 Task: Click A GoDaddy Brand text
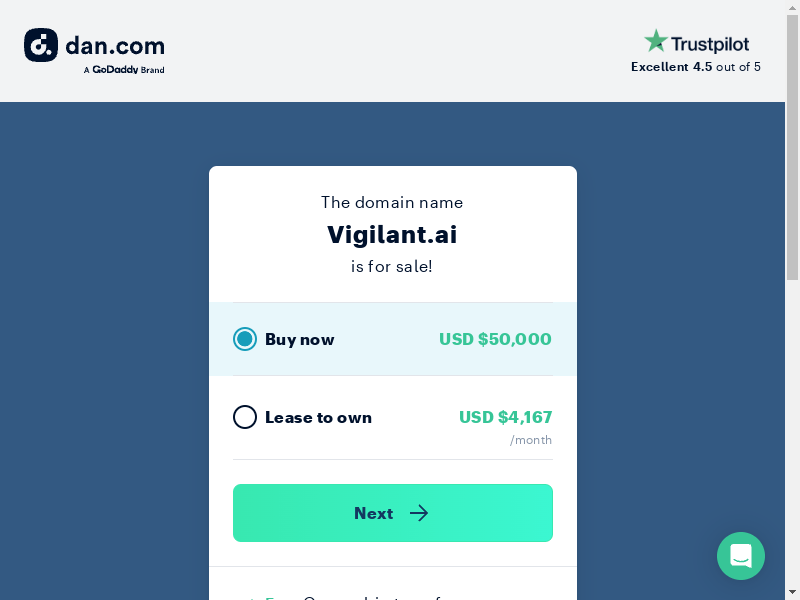point(124,70)
